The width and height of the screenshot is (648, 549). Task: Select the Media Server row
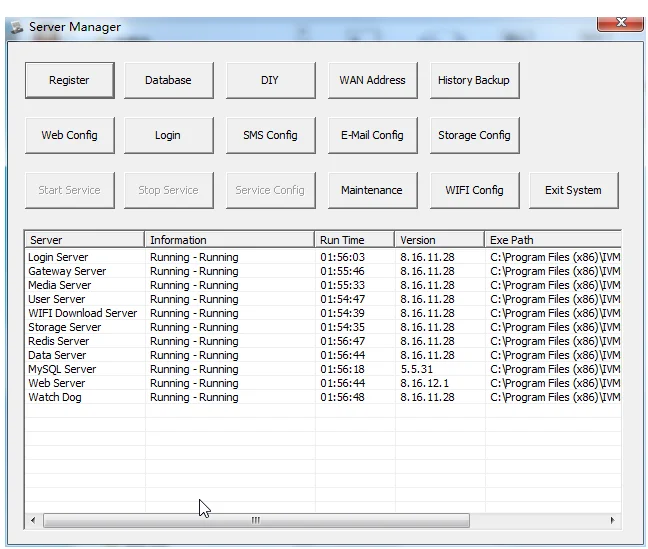click(x=323, y=285)
